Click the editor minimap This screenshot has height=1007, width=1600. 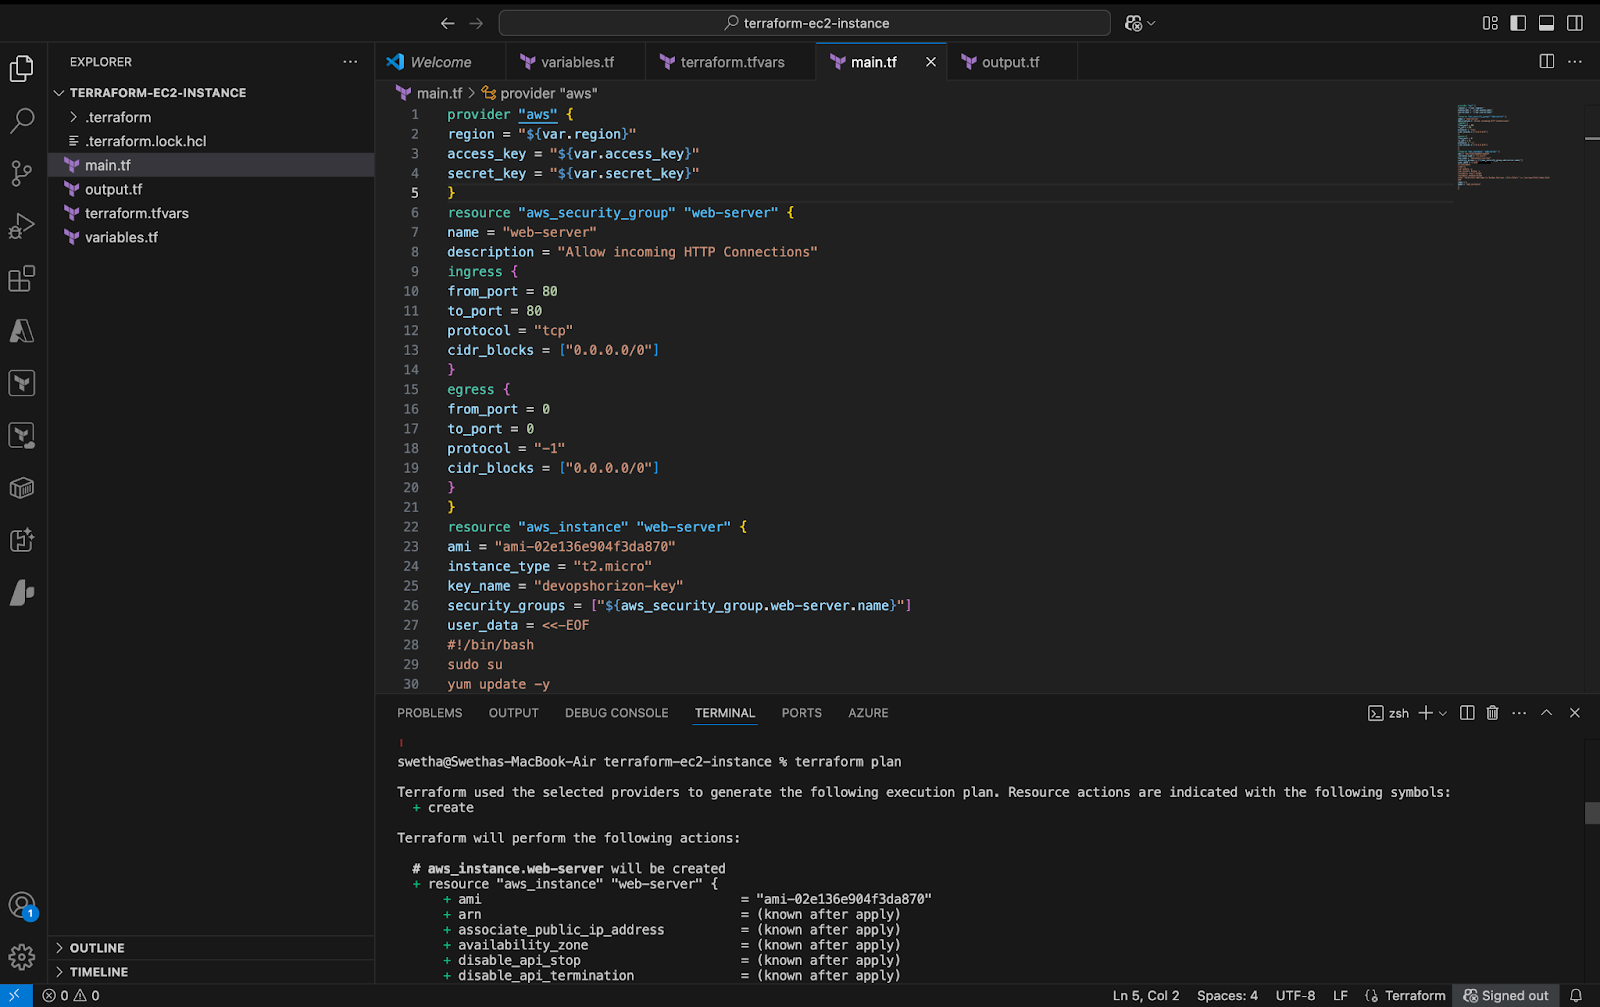click(x=1504, y=146)
